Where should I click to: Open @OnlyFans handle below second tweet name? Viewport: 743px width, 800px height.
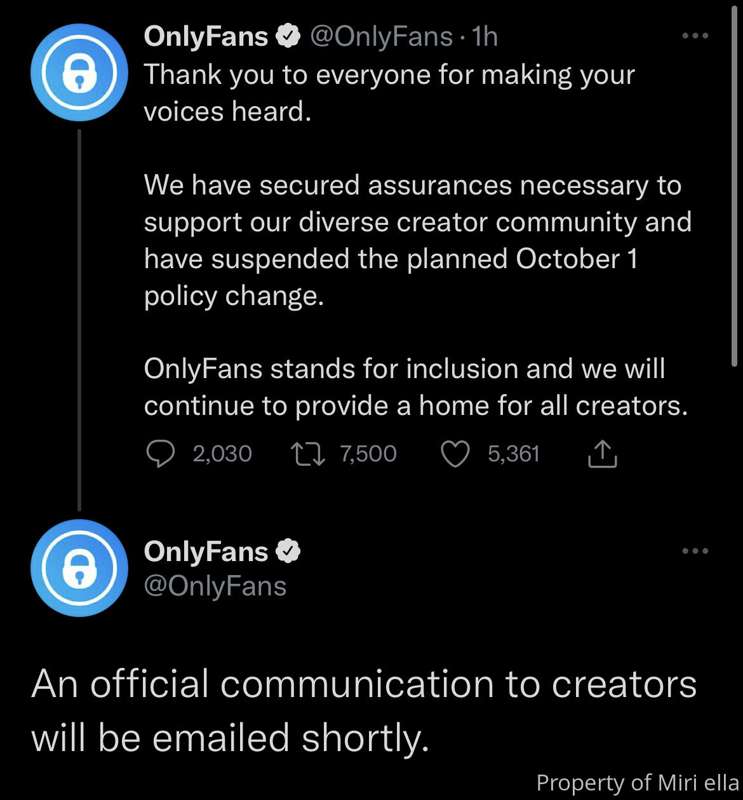tap(215, 586)
